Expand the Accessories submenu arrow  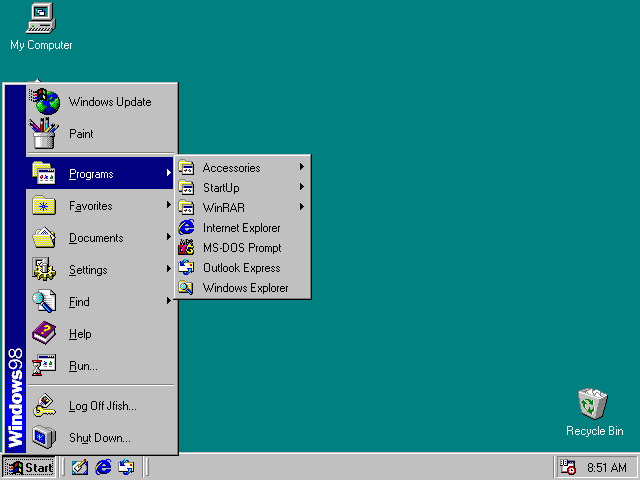pyautogui.click(x=302, y=167)
